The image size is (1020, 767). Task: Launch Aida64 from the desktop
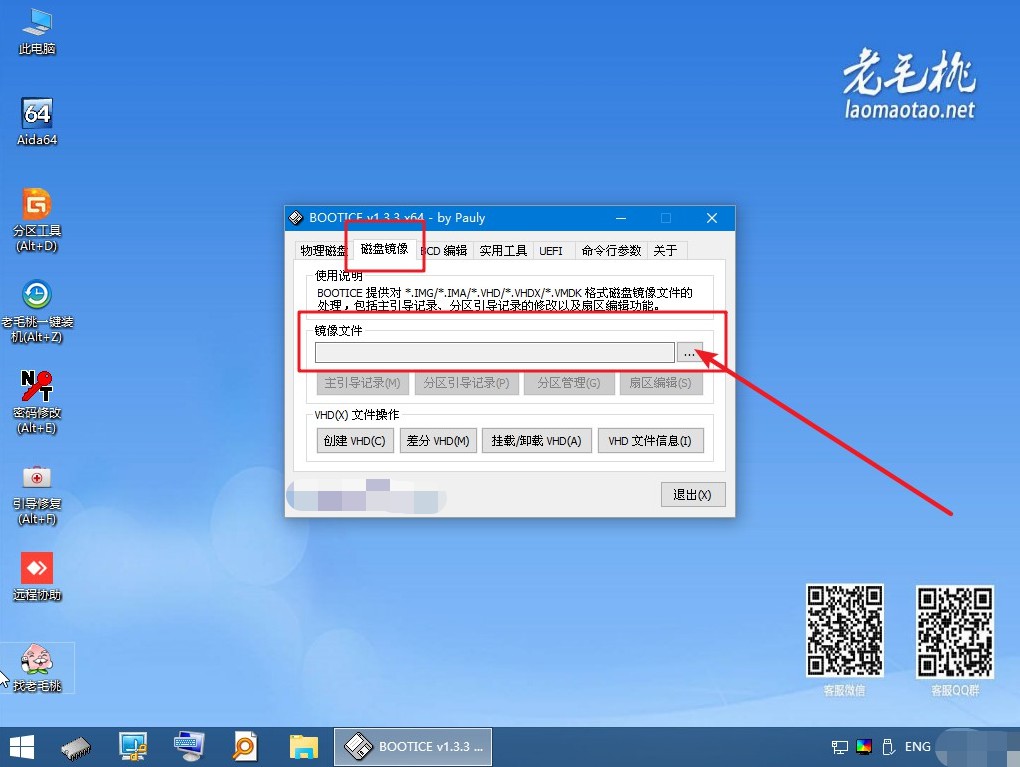(36, 122)
